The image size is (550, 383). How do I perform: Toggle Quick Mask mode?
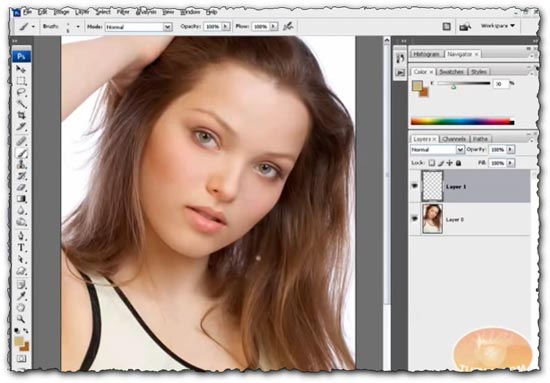(x=21, y=358)
